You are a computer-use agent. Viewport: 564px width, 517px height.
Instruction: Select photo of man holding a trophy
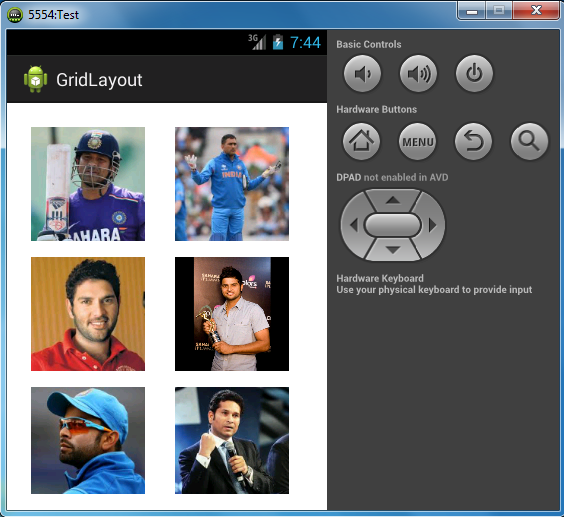[x=232, y=314]
